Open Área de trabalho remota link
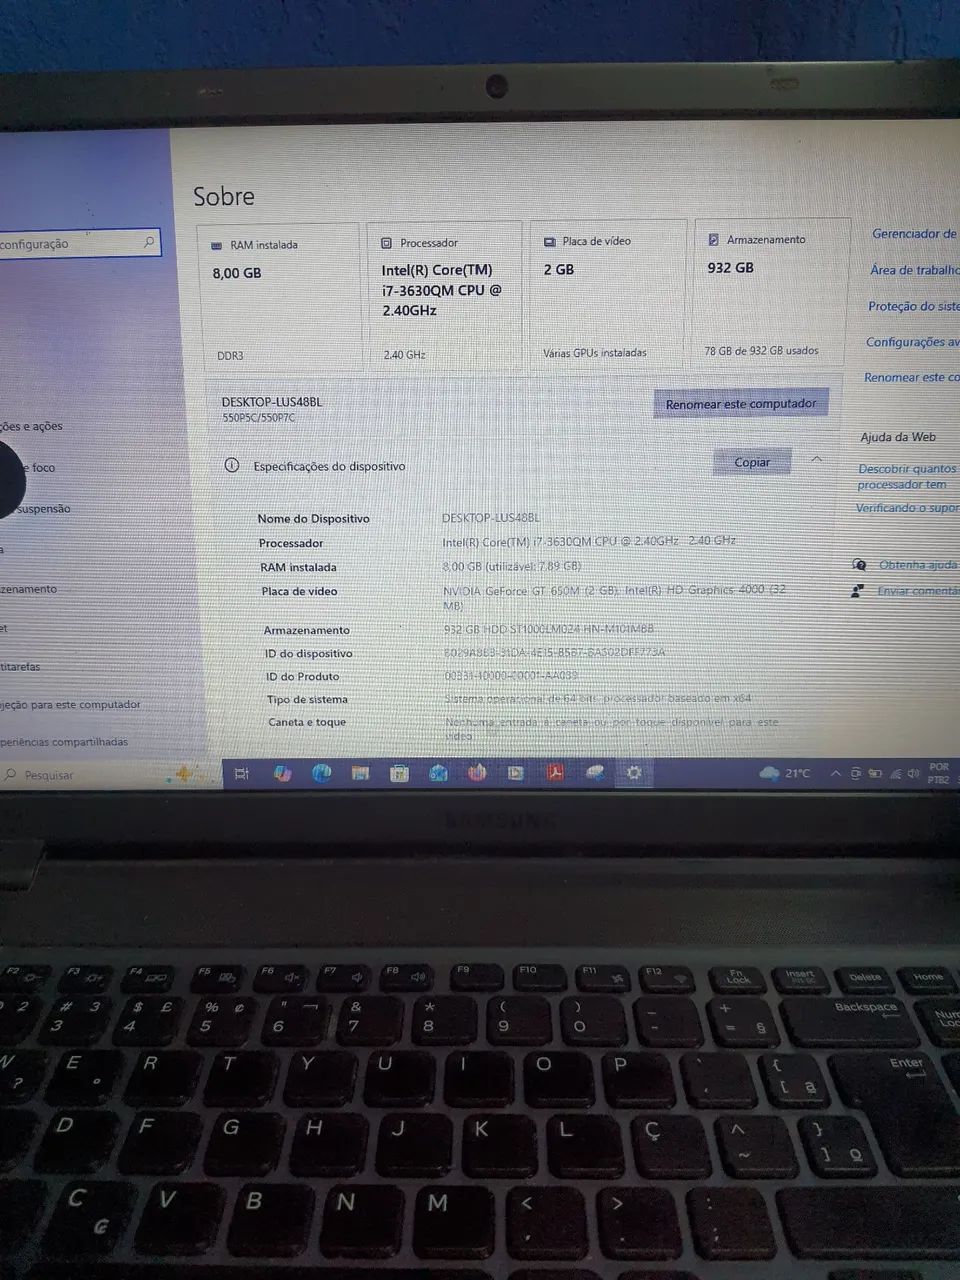This screenshot has height=1280, width=960. 914,270
